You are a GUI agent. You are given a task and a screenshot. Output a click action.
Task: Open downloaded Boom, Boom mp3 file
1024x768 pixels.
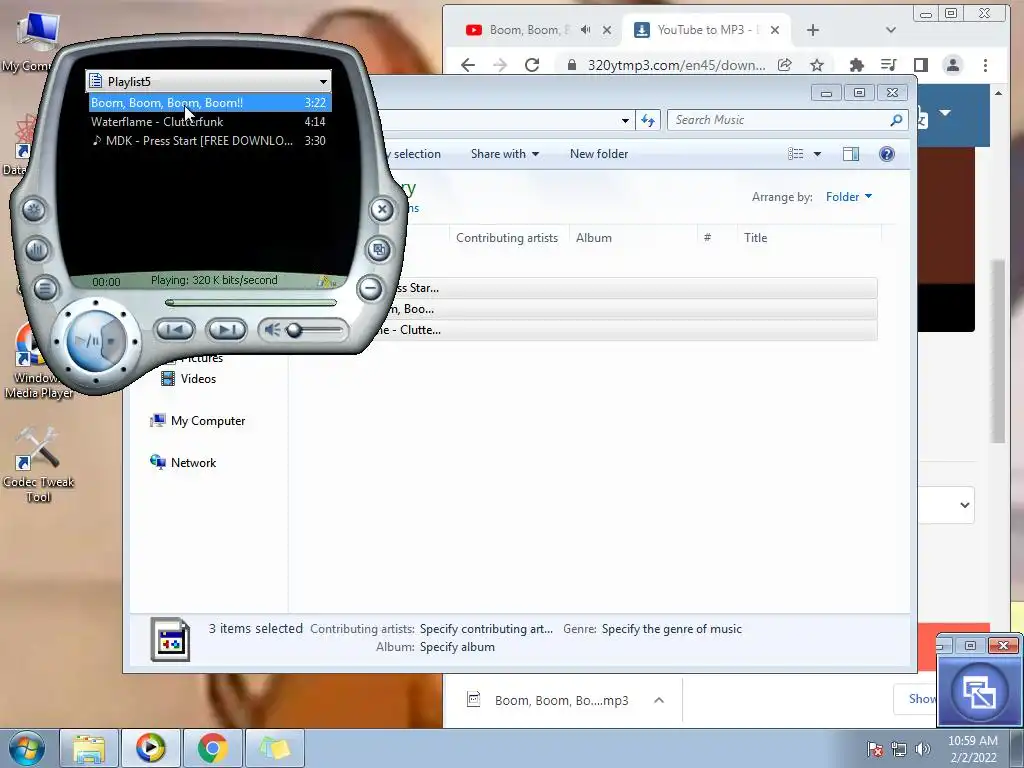pyautogui.click(x=560, y=701)
